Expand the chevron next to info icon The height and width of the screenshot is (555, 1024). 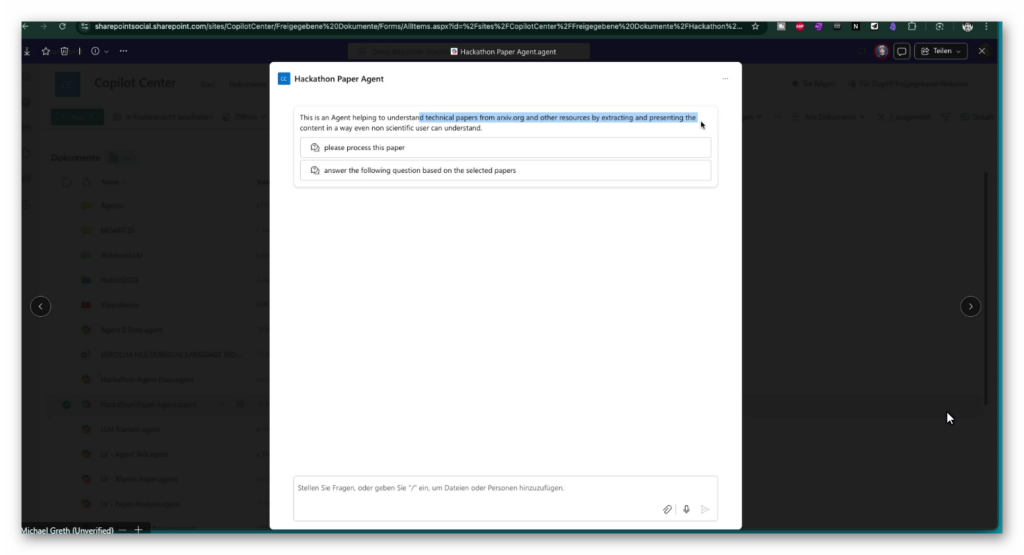pos(106,52)
